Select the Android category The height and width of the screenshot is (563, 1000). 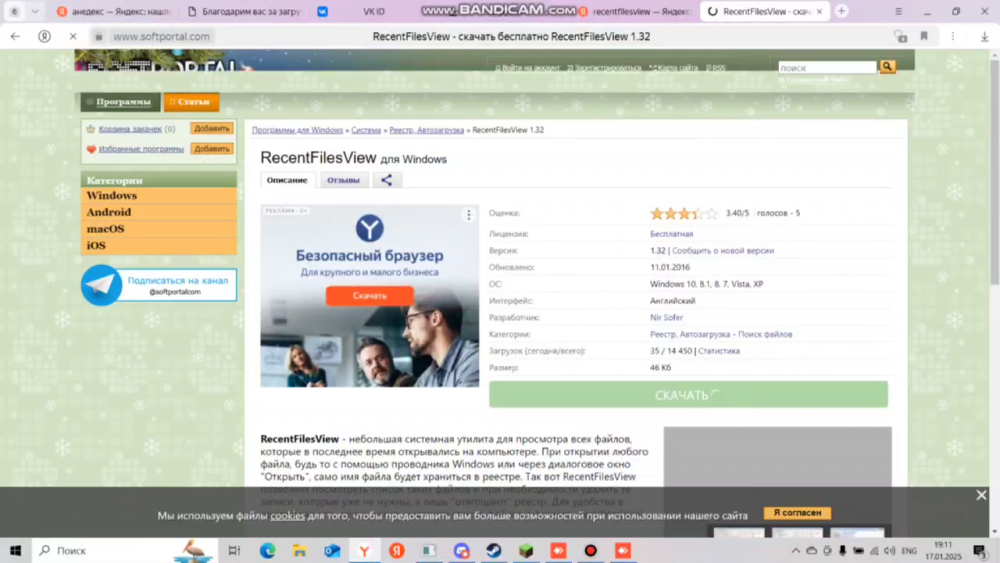click(159, 212)
